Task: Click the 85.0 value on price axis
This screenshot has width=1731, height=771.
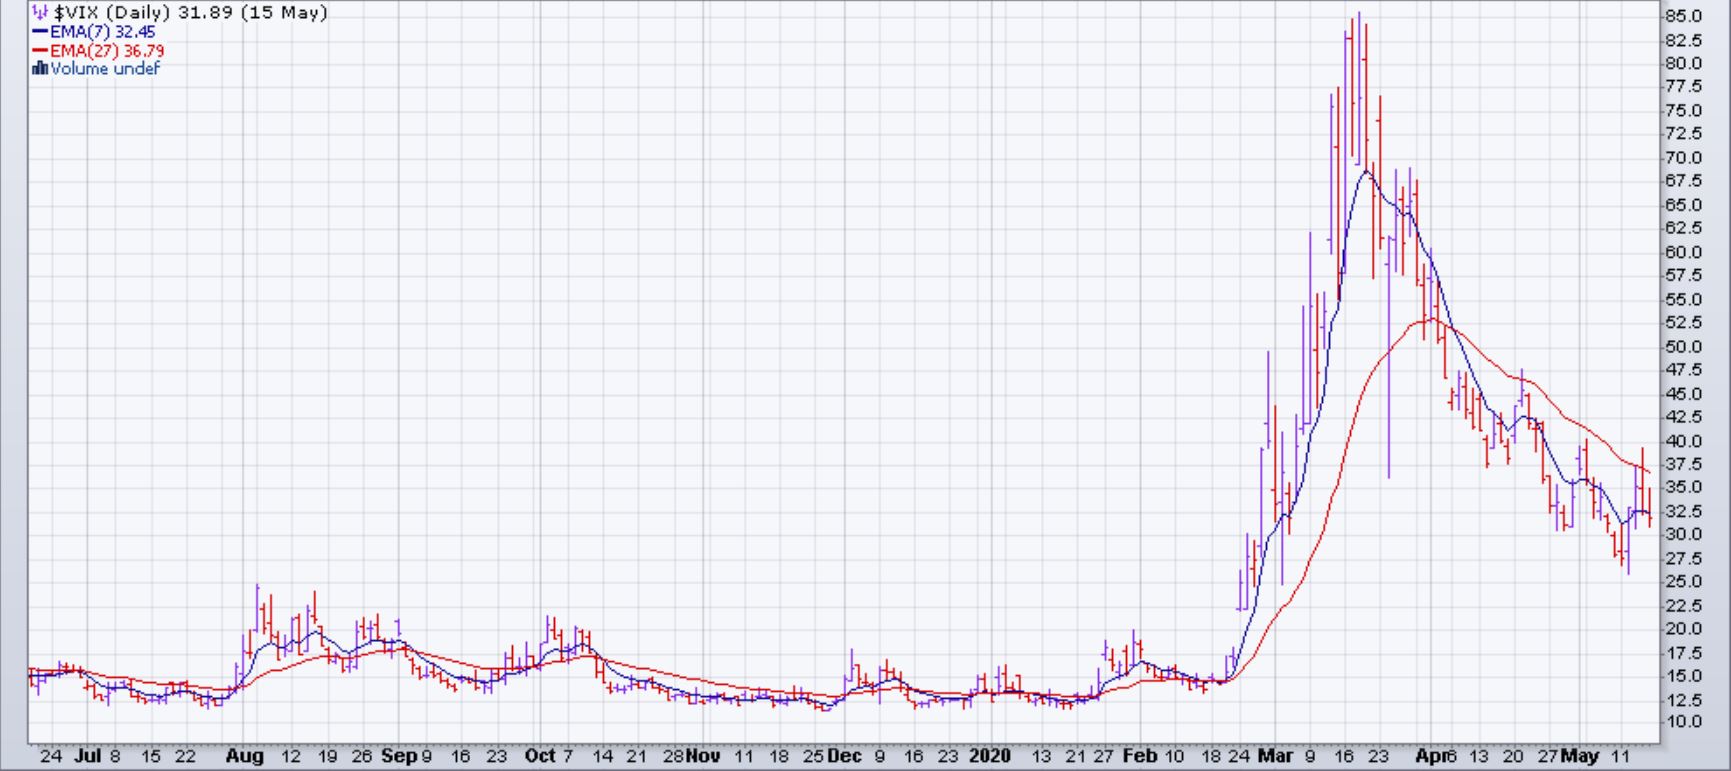Action: click(1684, 16)
